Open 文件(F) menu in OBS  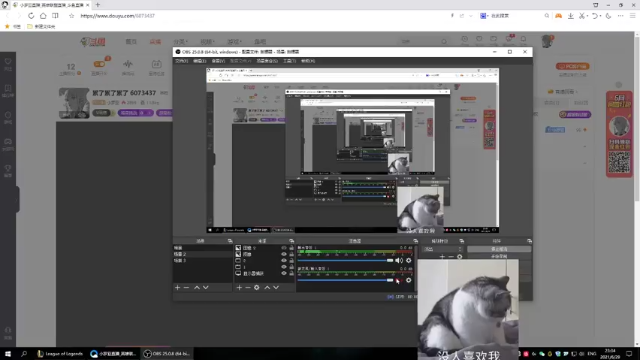182,61
